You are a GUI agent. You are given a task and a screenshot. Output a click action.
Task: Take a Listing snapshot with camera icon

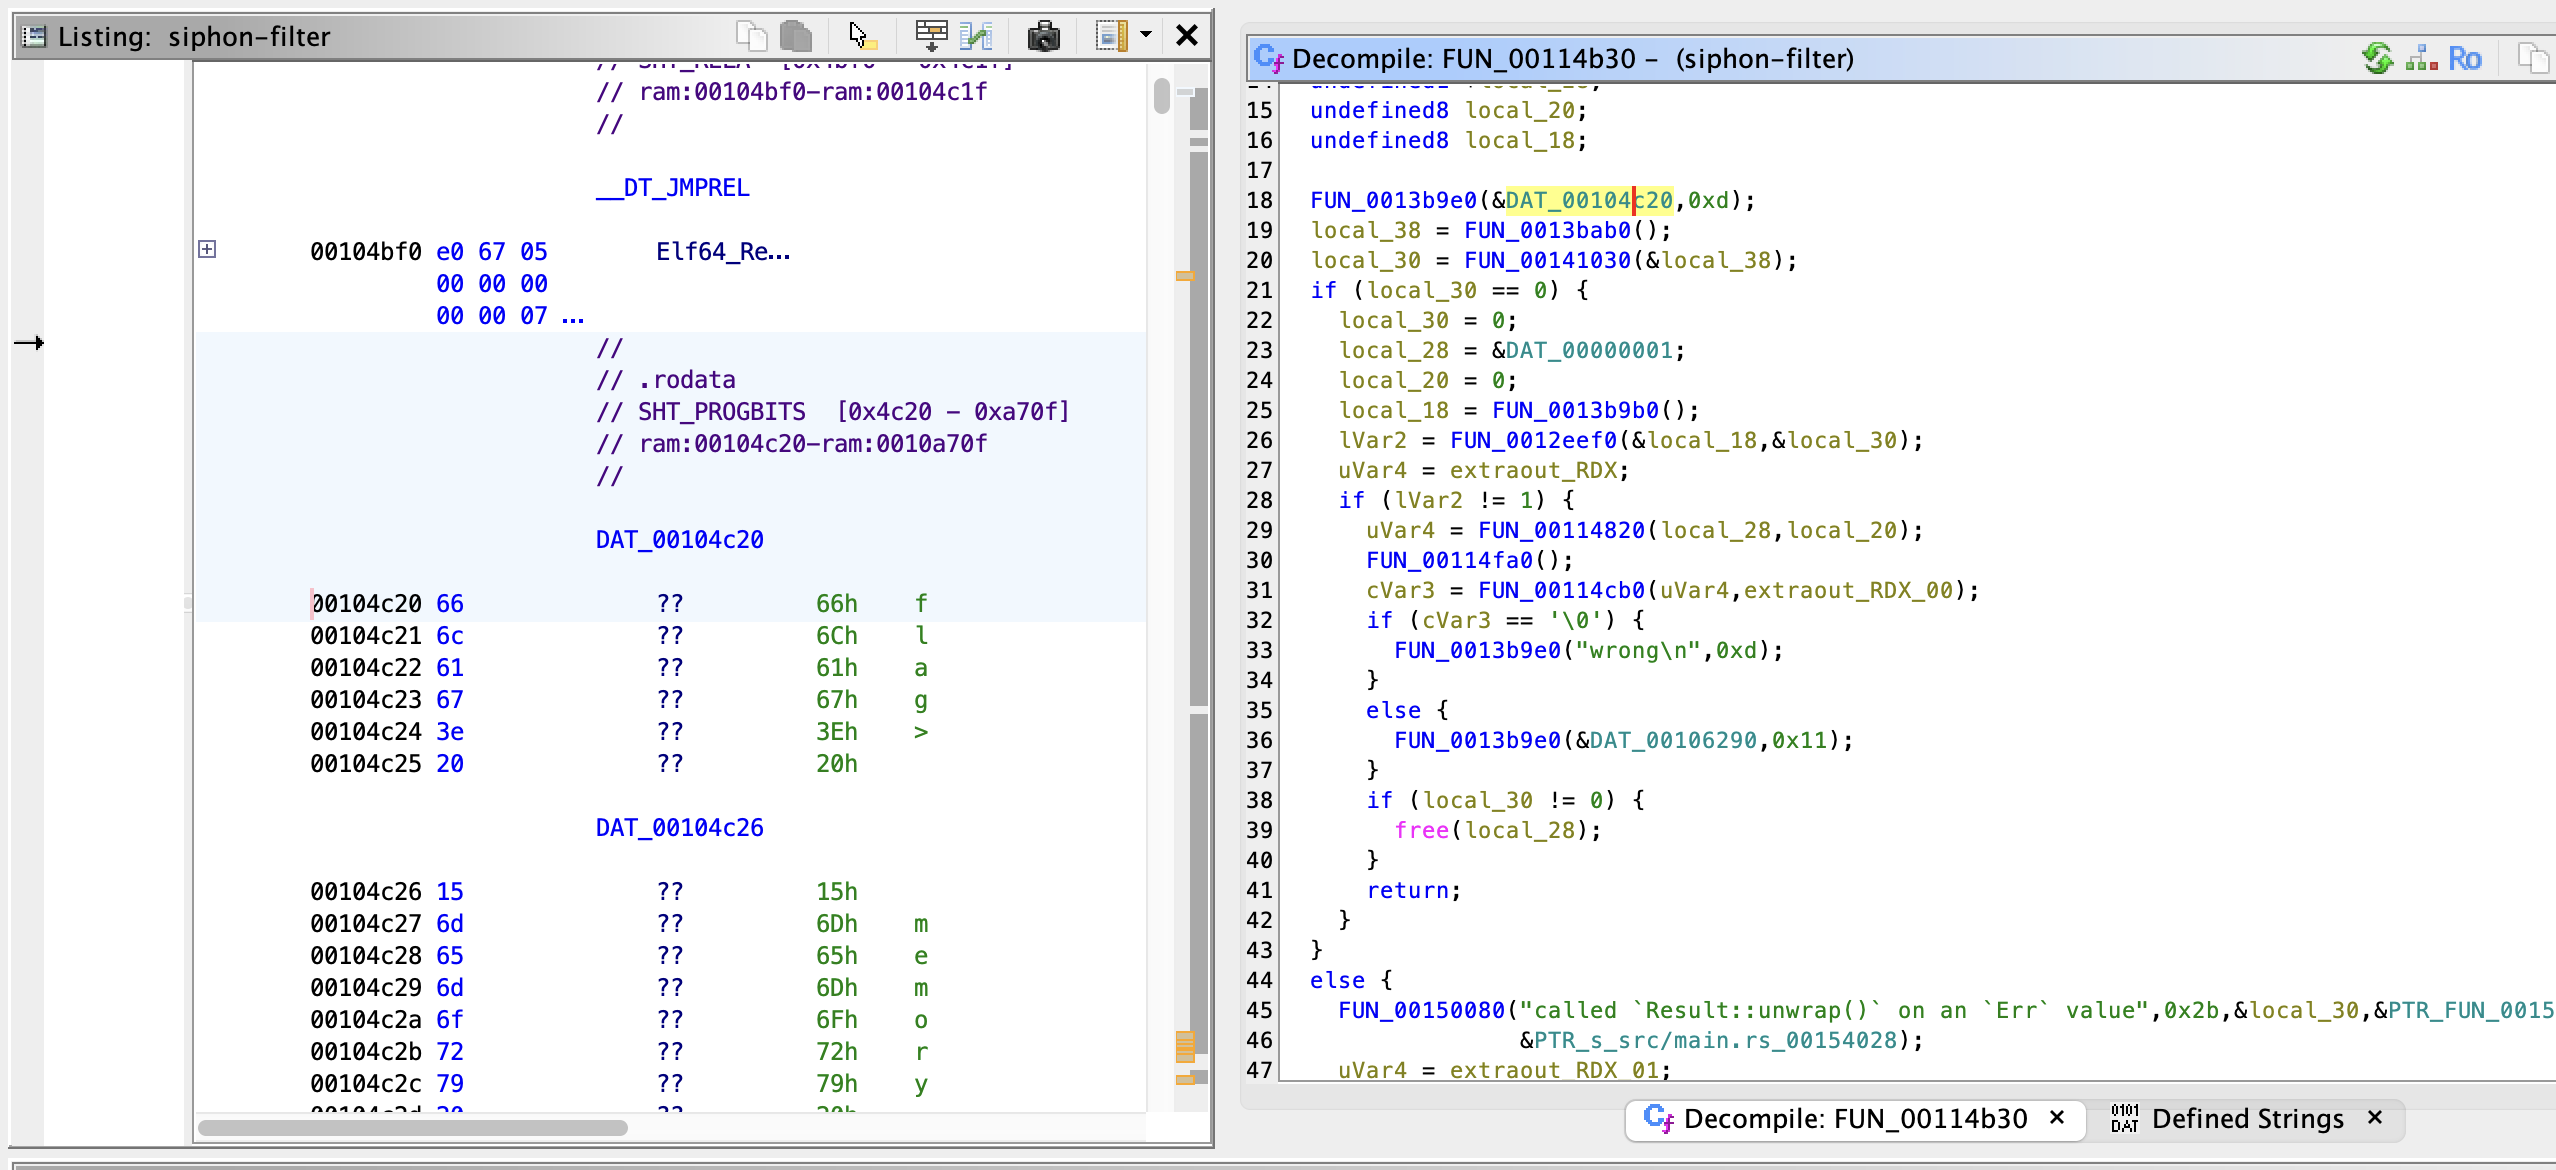tap(1043, 36)
